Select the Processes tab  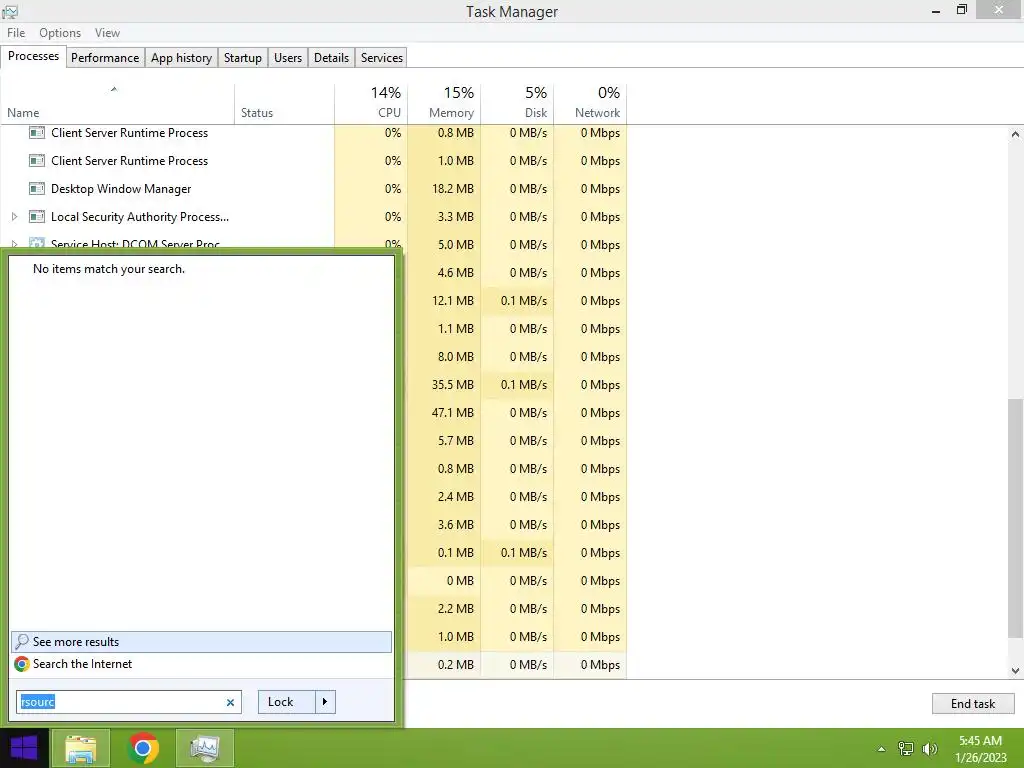coord(33,56)
